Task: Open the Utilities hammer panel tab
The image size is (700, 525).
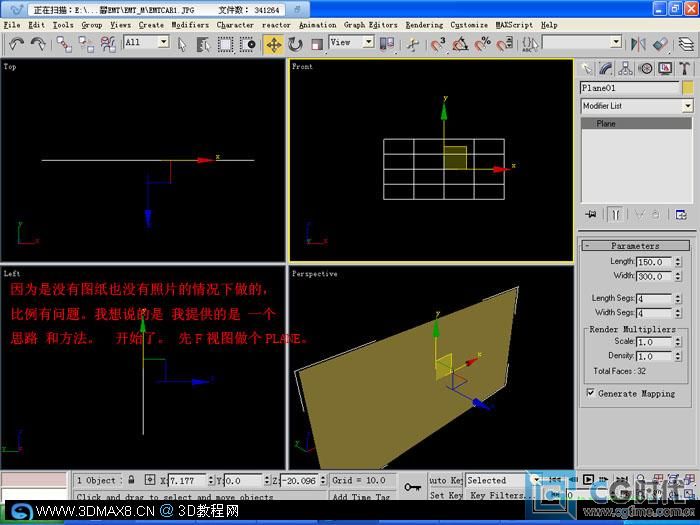Action: 684,68
